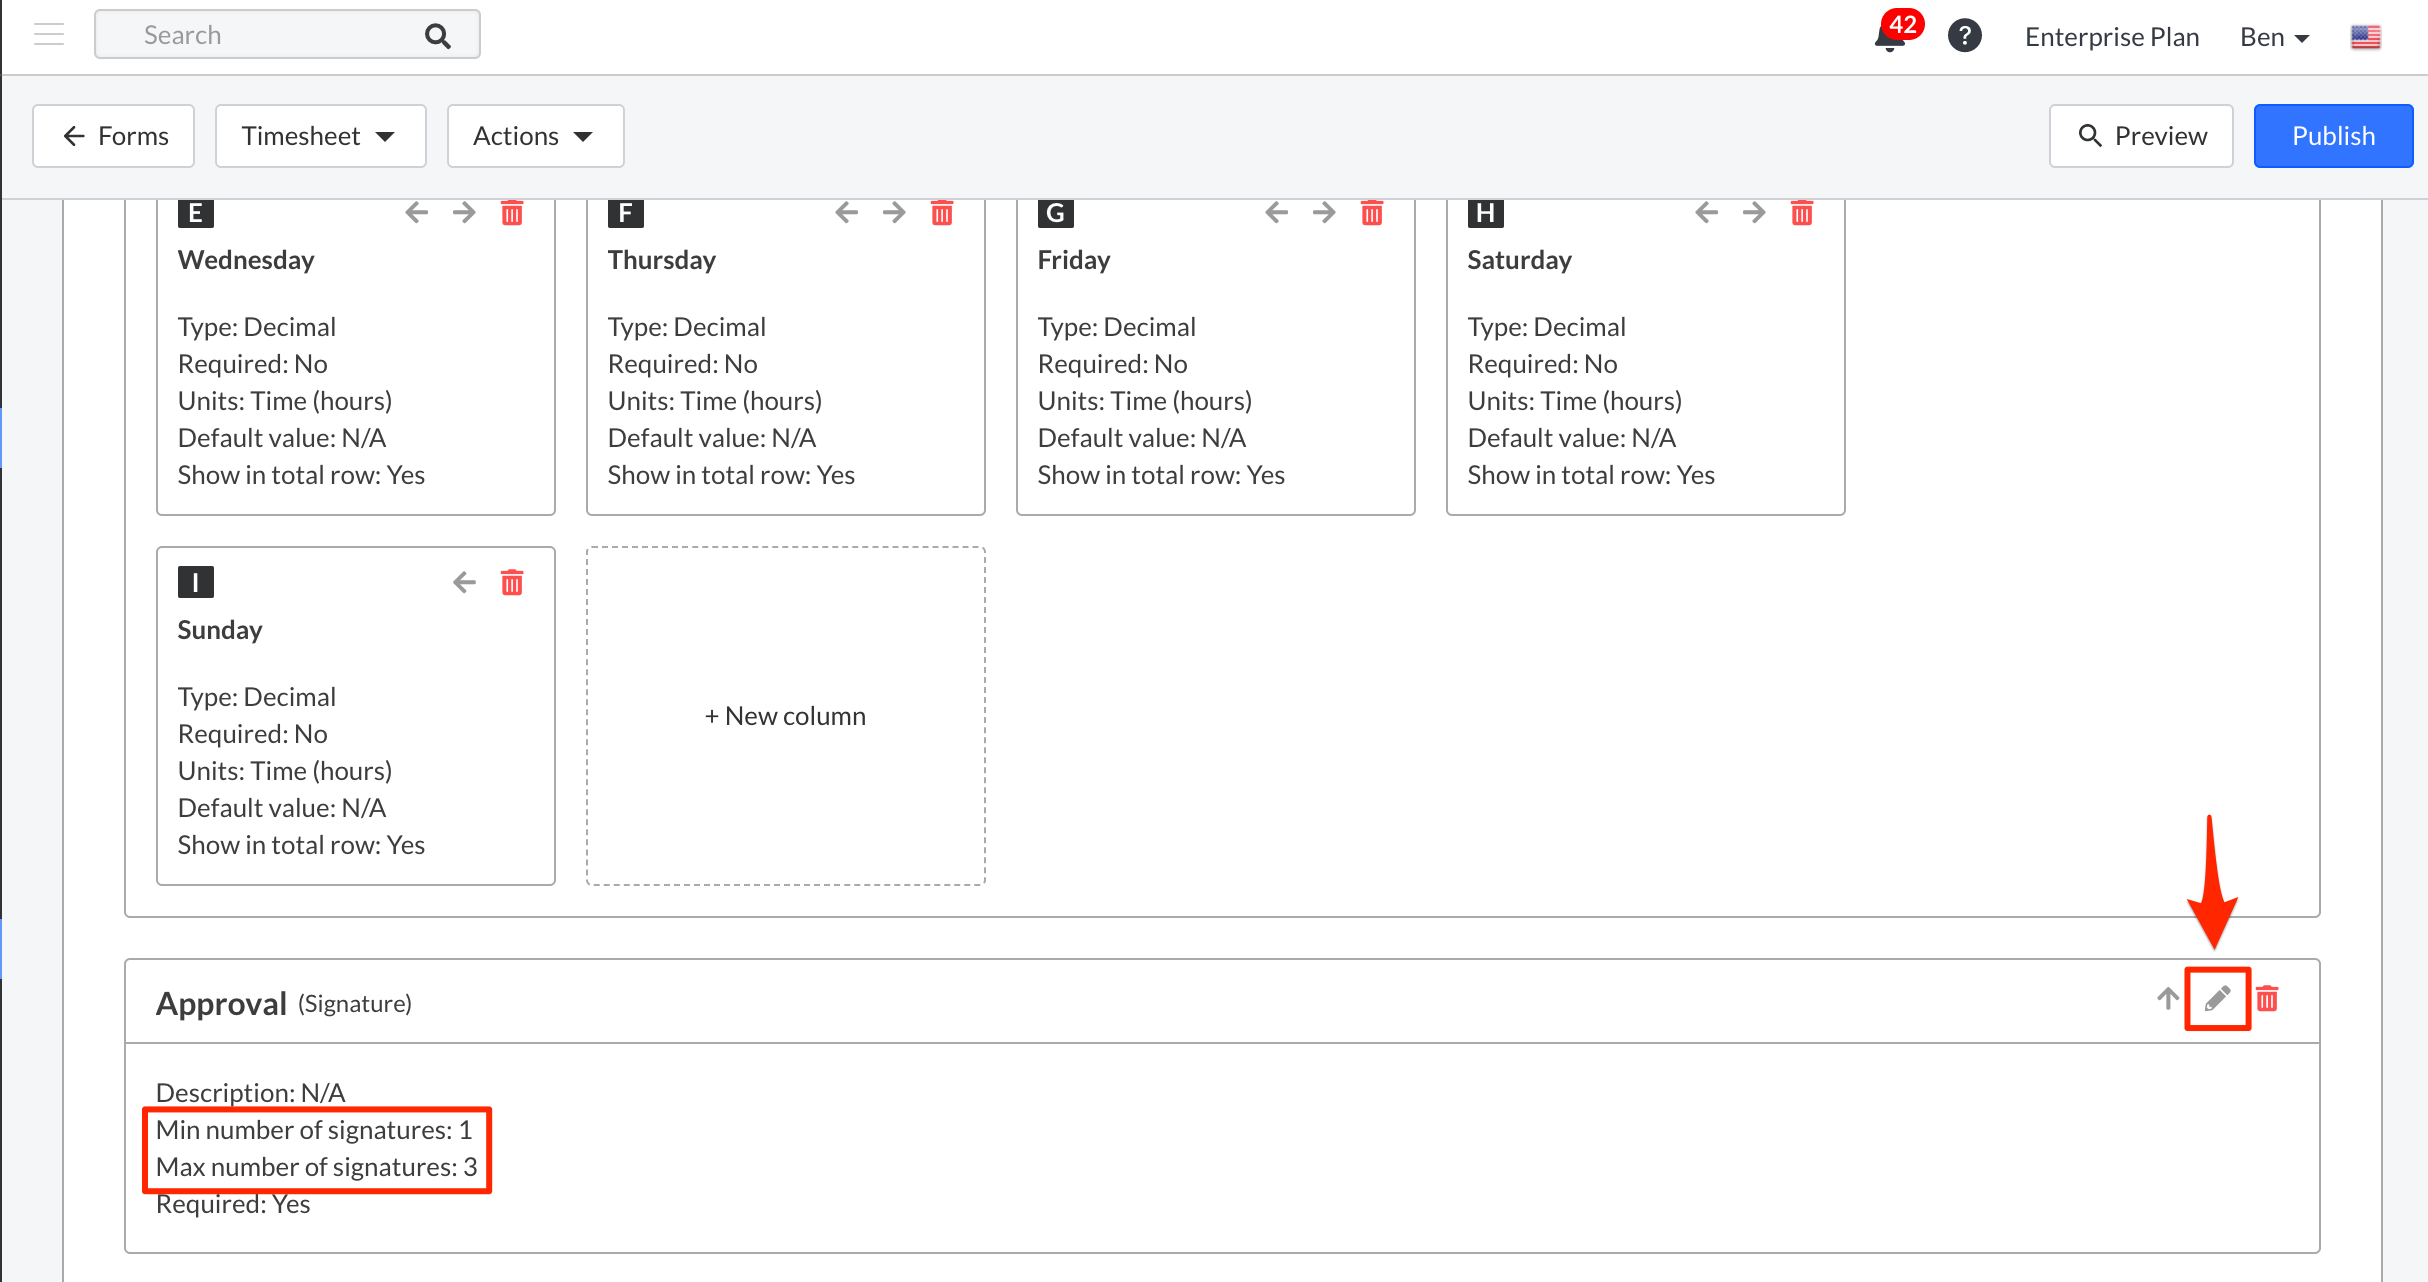This screenshot has height=1282, width=2428.
Task: Click the Publish button
Action: tap(2332, 136)
